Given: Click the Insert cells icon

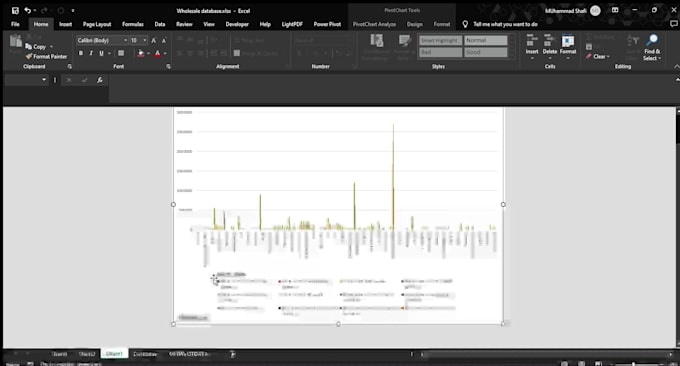Looking at the screenshot, I should [532, 41].
